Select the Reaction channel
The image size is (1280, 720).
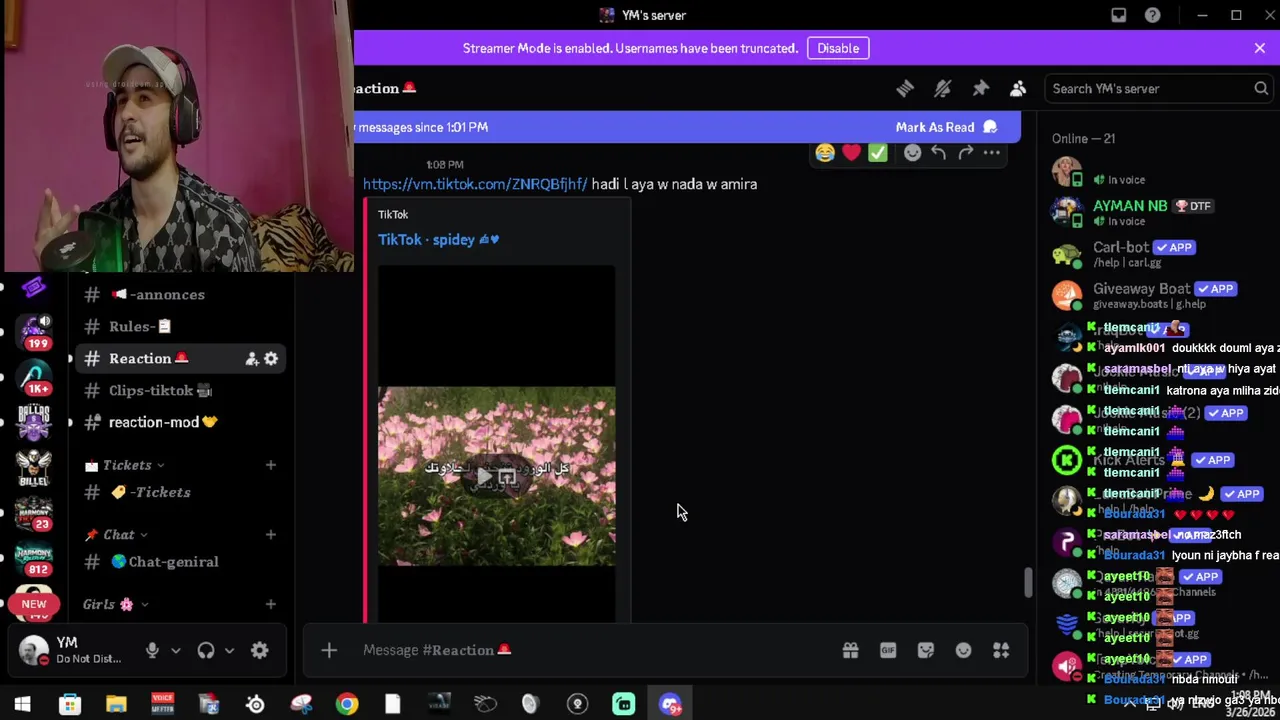180,358
